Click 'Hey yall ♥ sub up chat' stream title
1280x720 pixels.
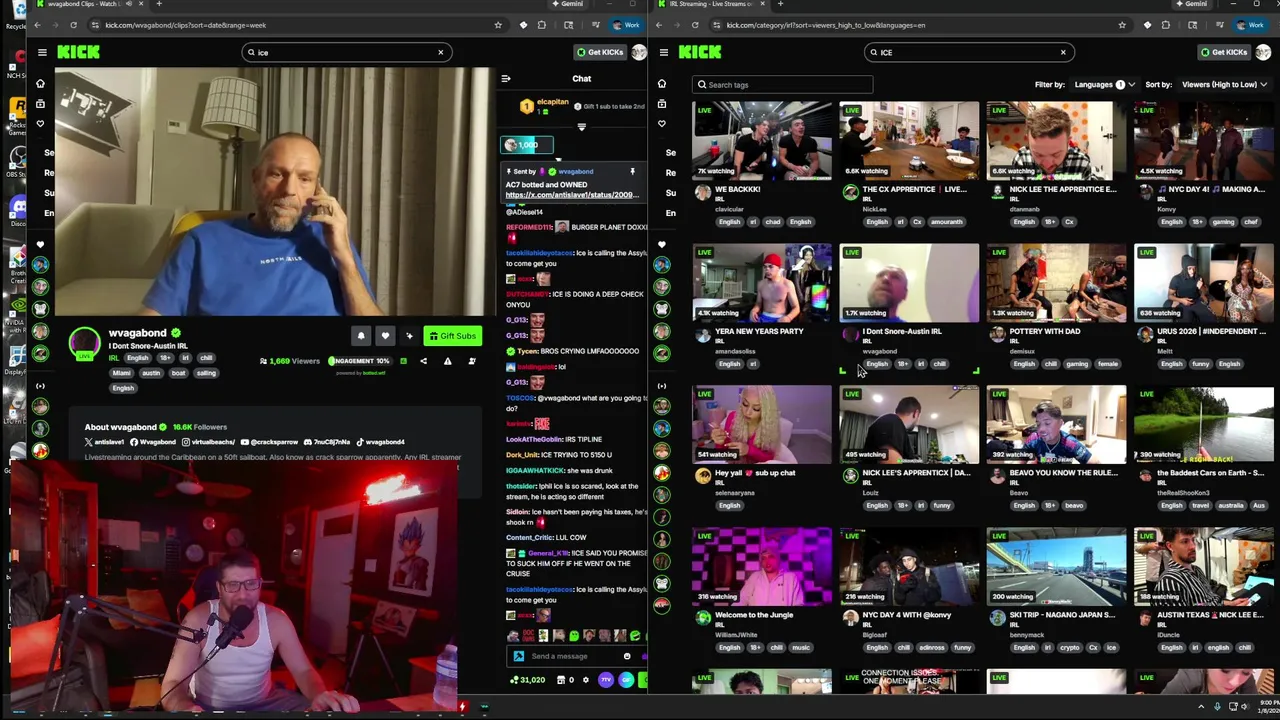click(756, 473)
